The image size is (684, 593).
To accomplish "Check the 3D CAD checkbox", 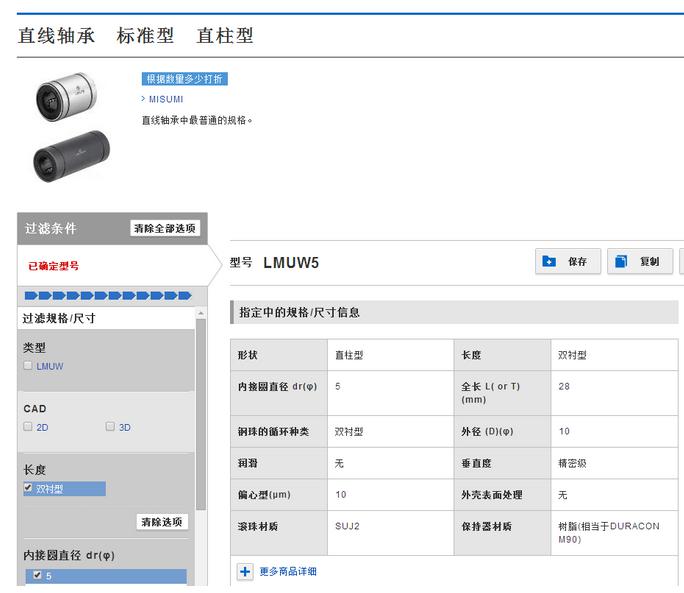I will click(x=111, y=427).
